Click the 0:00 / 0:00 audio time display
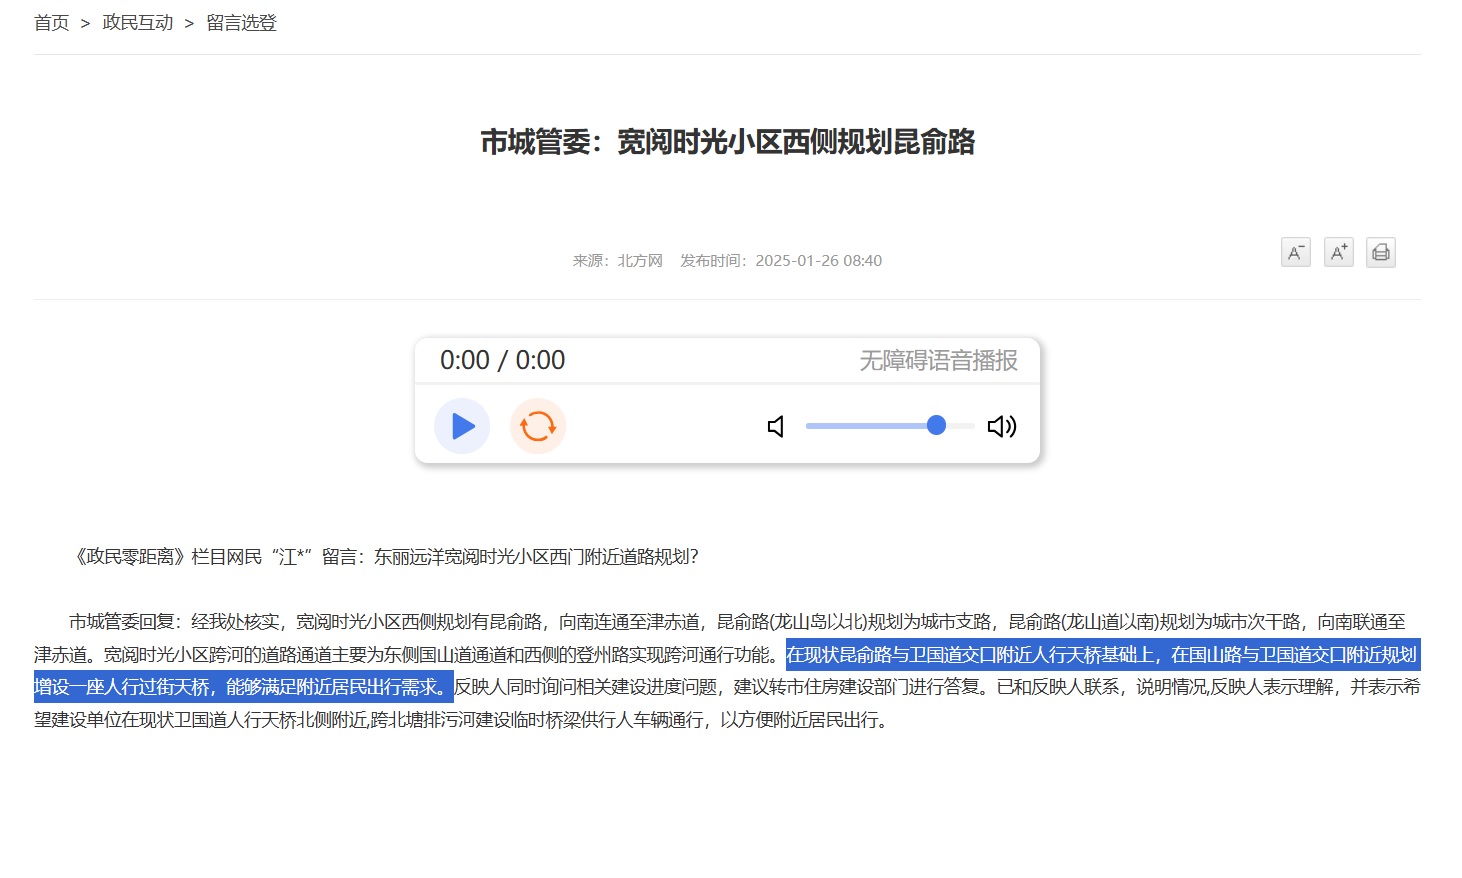This screenshot has width=1462, height=878. [502, 360]
